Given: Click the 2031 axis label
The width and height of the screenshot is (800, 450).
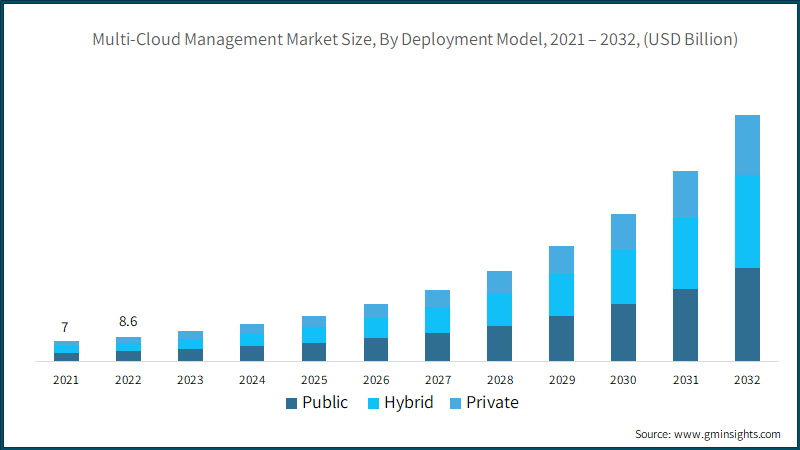Looking at the screenshot, I should tap(686, 380).
